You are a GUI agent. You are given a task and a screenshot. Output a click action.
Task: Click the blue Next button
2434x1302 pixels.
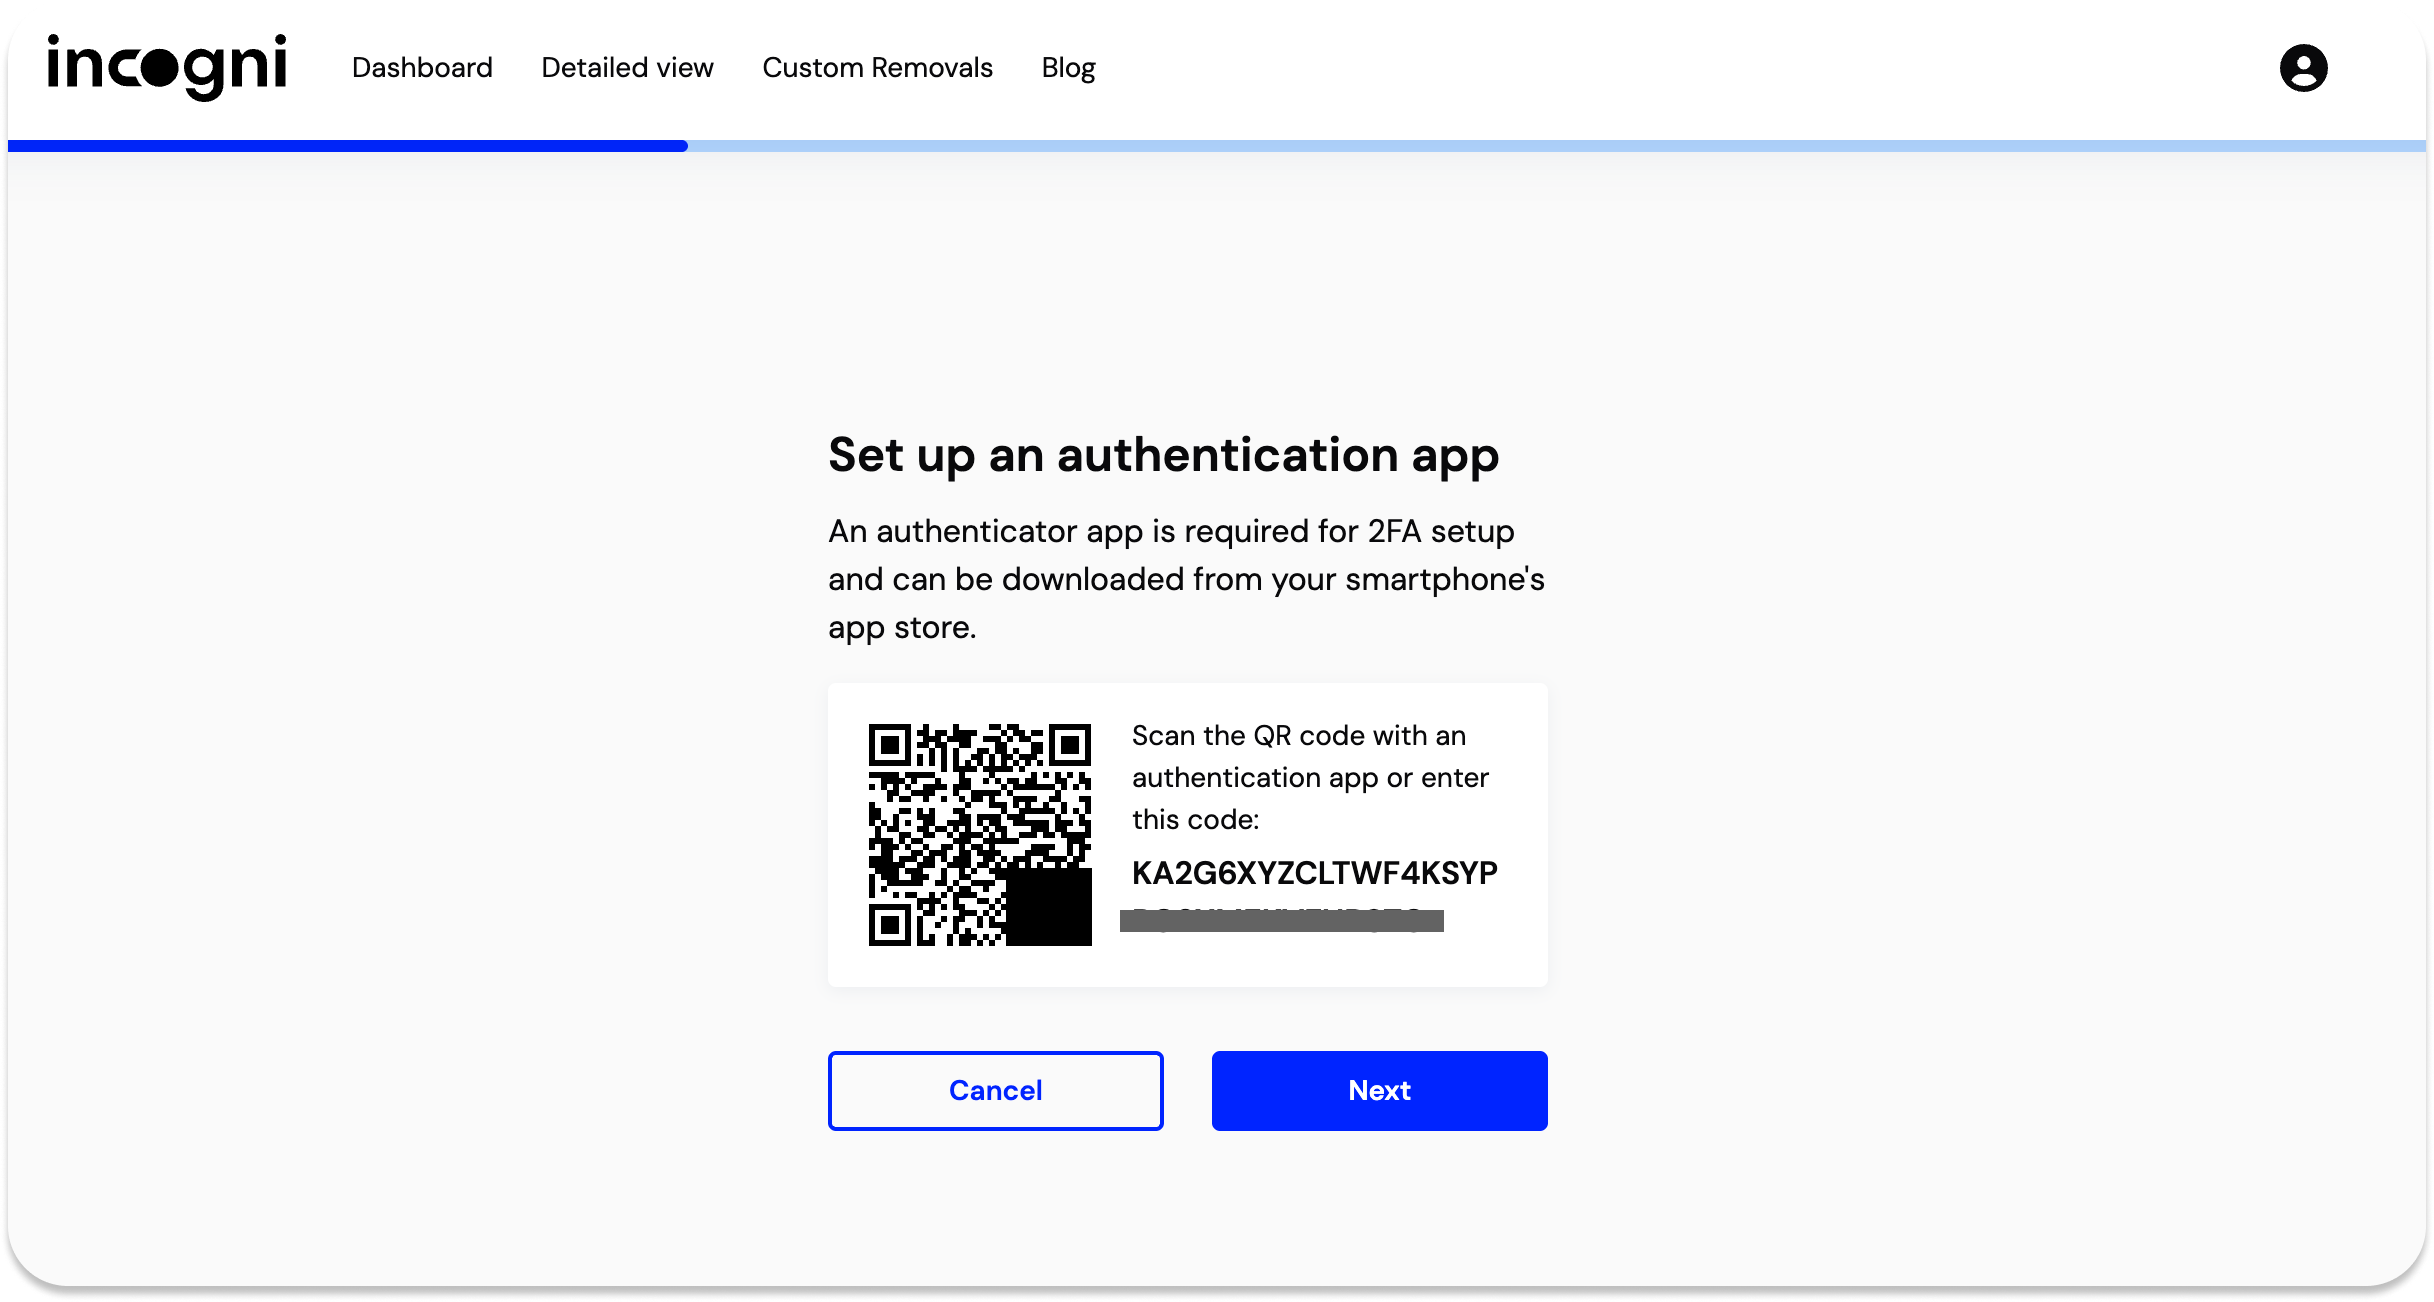1379,1090
